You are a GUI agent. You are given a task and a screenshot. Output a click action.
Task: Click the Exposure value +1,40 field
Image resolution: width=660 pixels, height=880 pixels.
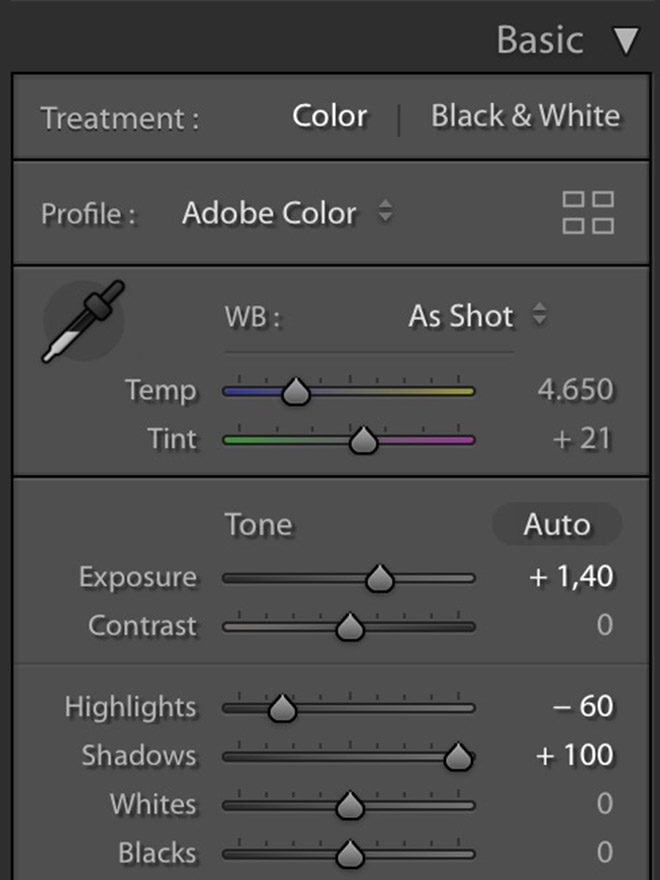click(x=571, y=577)
